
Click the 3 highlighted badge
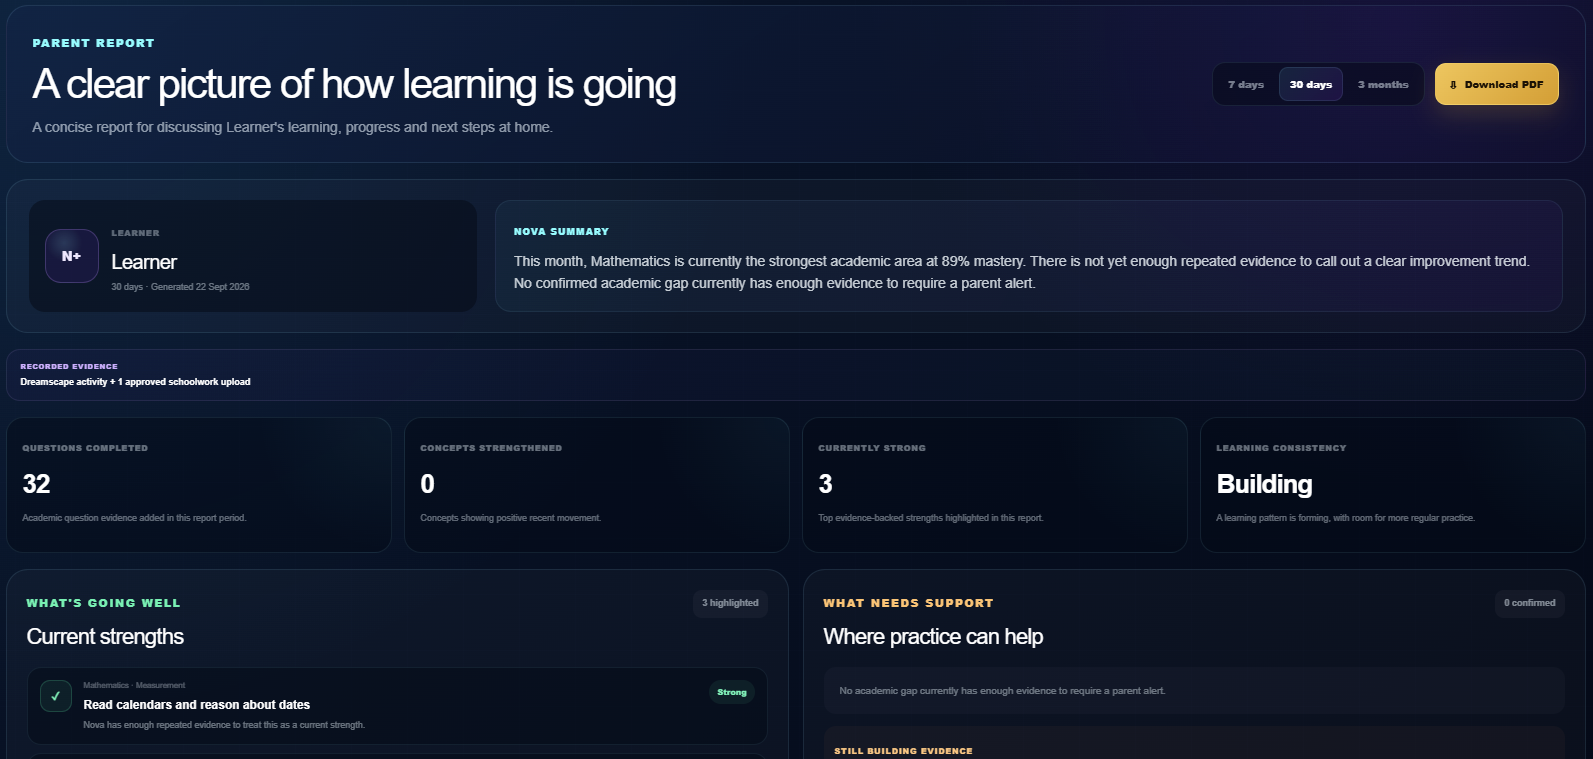point(730,603)
